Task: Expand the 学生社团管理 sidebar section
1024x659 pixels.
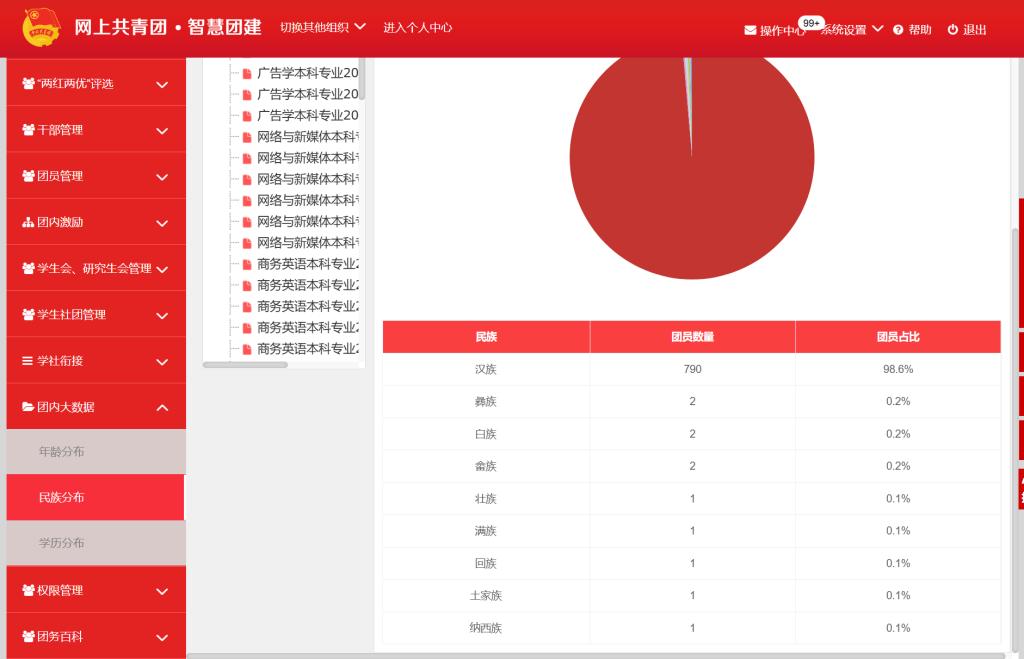Action: click(x=95, y=315)
